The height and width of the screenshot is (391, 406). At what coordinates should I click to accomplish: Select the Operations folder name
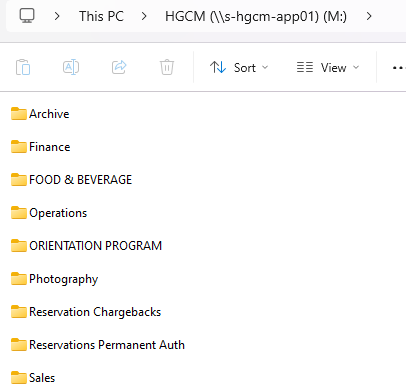coord(58,213)
